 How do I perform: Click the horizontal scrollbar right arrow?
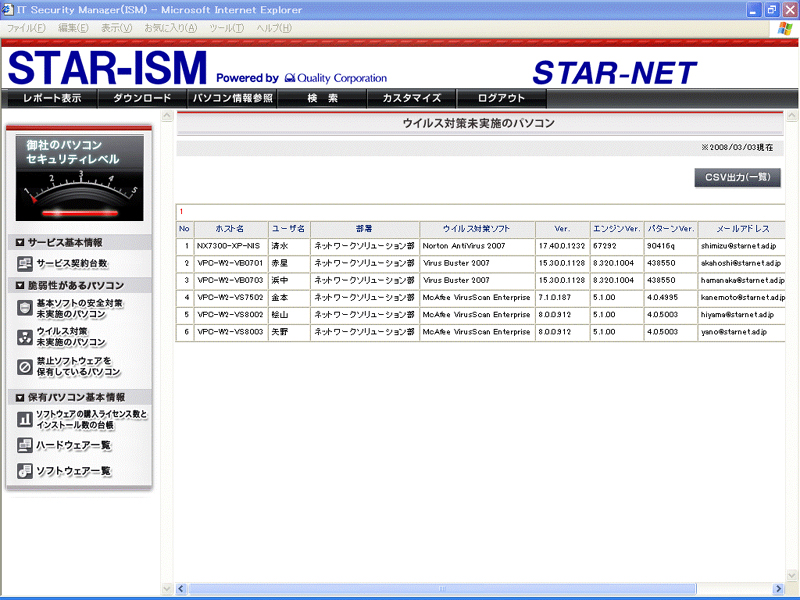click(778, 589)
